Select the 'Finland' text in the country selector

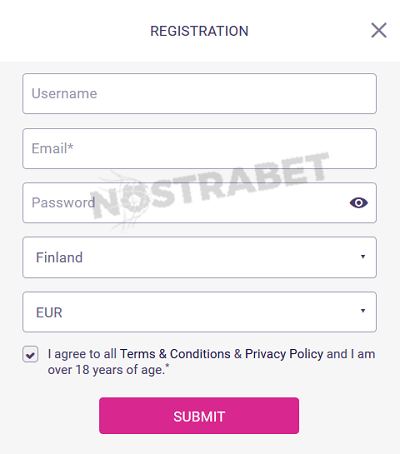pyautogui.click(x=59, y=257)
